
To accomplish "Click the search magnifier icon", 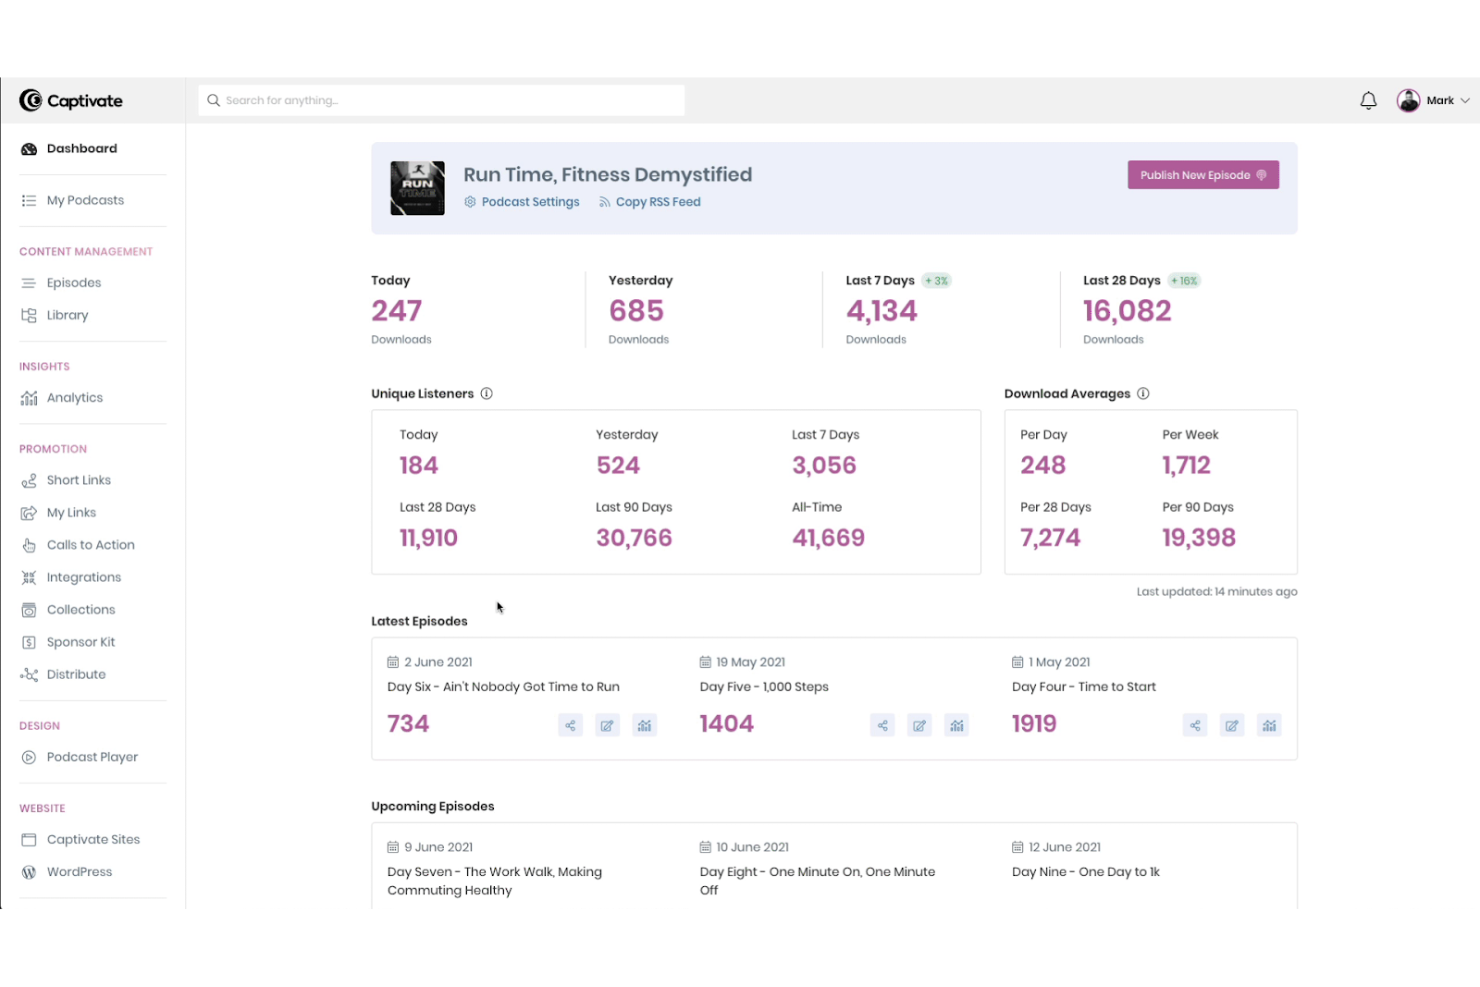I will point(213,100).
